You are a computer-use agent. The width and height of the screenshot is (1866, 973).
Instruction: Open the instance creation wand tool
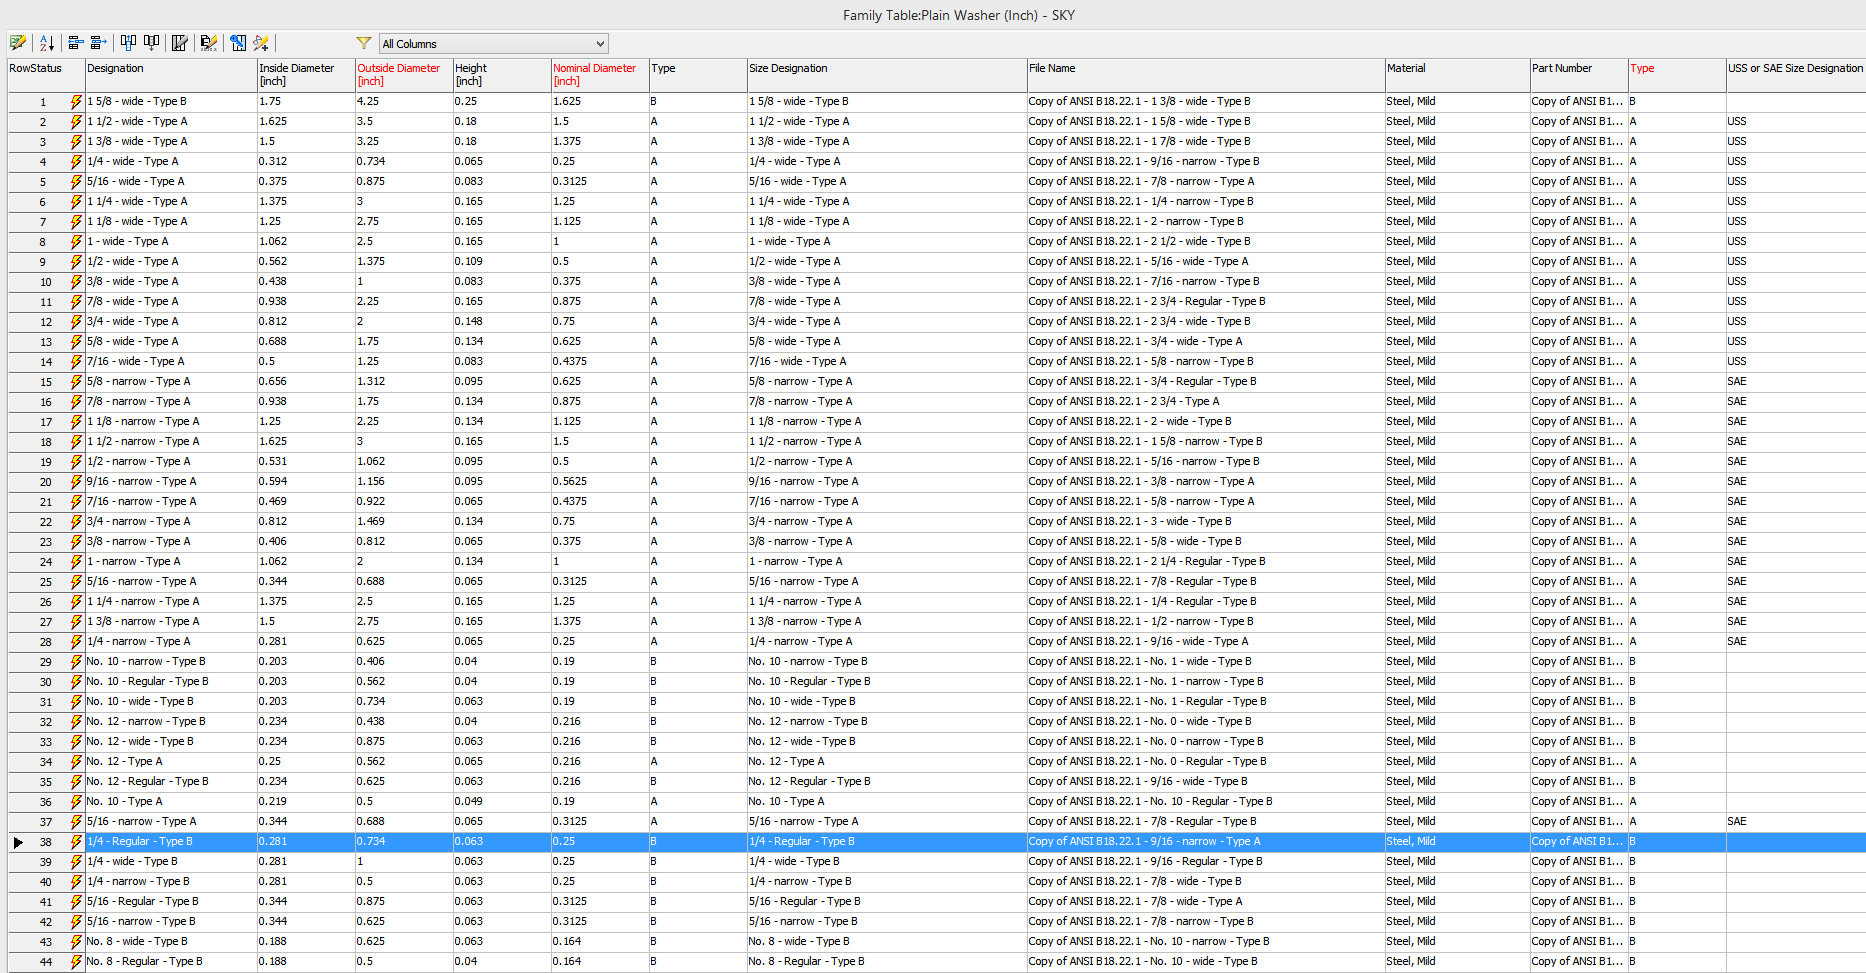[261, 42]
